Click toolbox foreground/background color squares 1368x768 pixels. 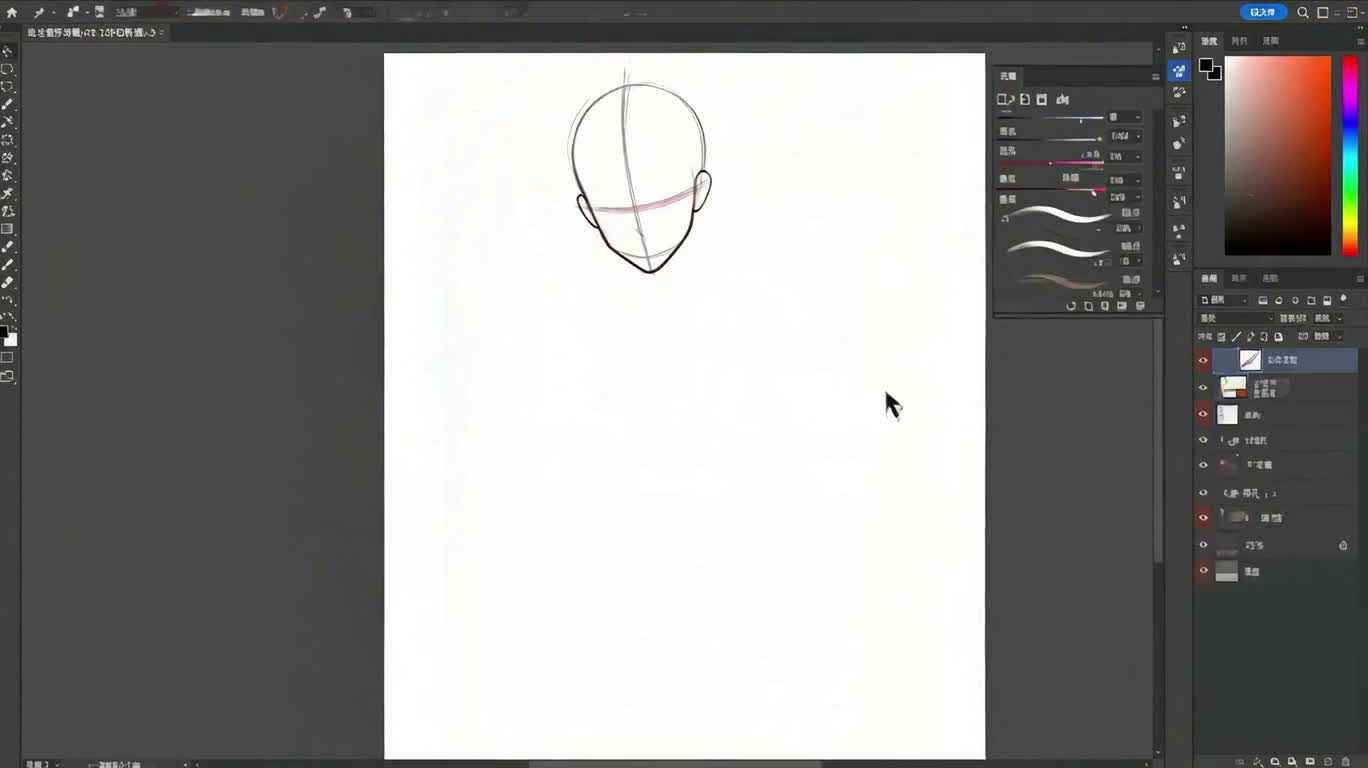[8, 336]
